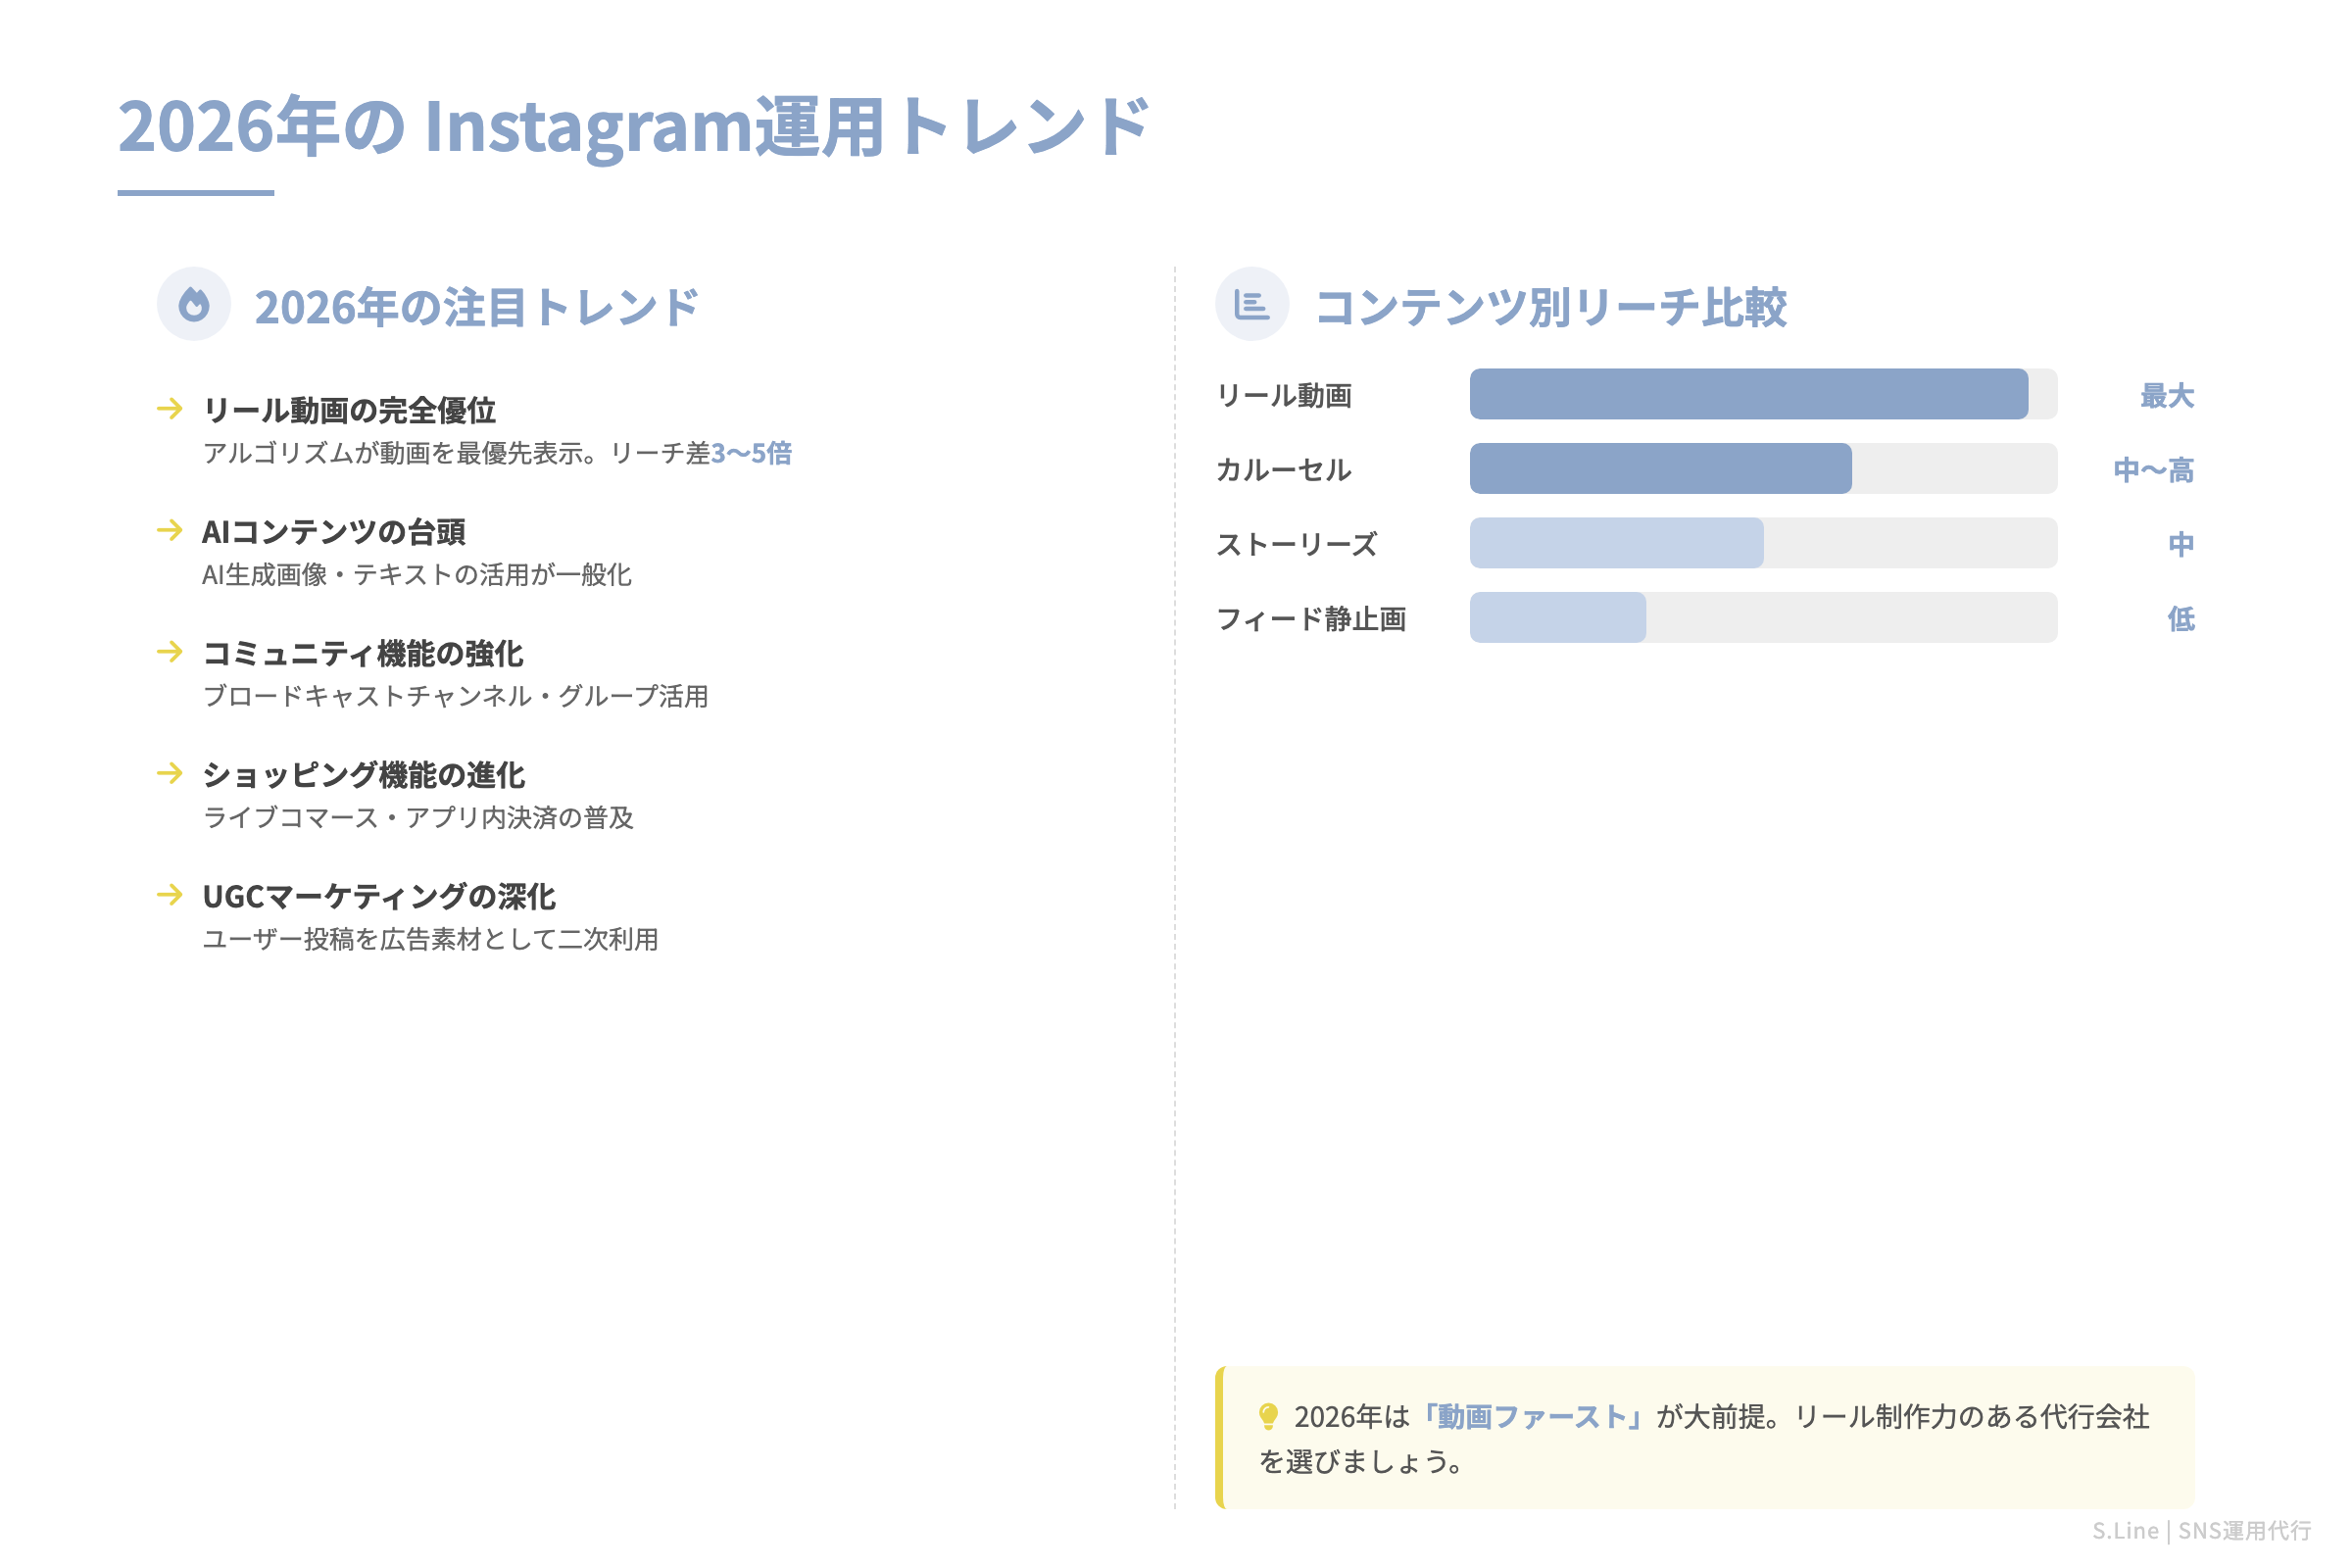Click the highlighted 3〜5倍 text
This screenshot has height=1568, width=2352.
(751, 454)
